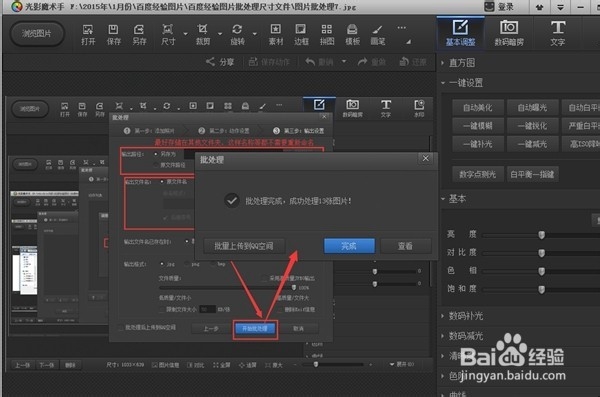The height and width of the screenshot is (397, 600).
Task: Open the title bar main menu dropdown
Action: pos(560,7)
